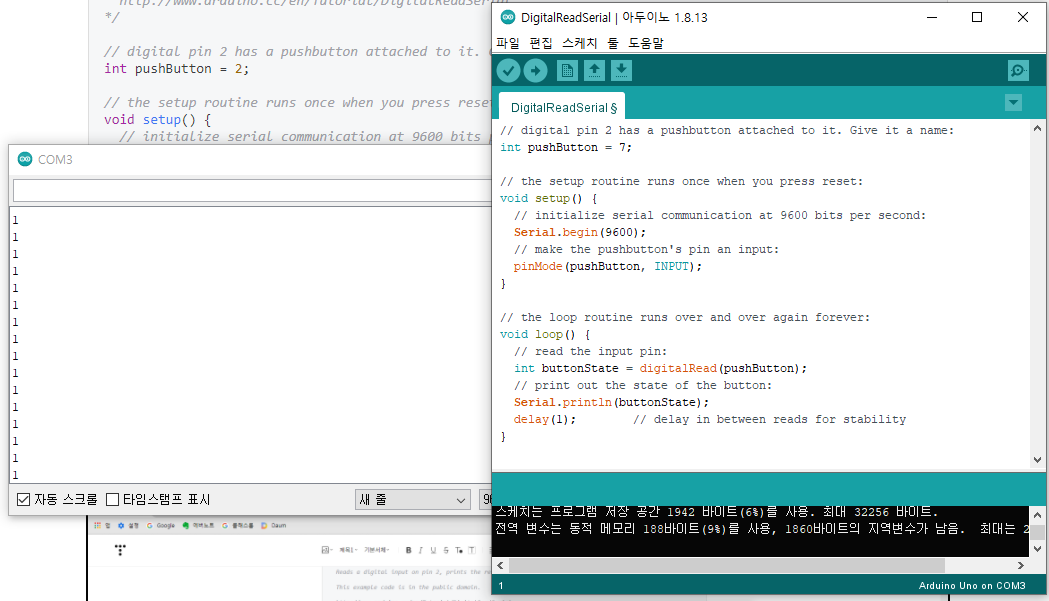Open the text color tool in browser editor
The image size is (1049, 601).
point(459,550)
